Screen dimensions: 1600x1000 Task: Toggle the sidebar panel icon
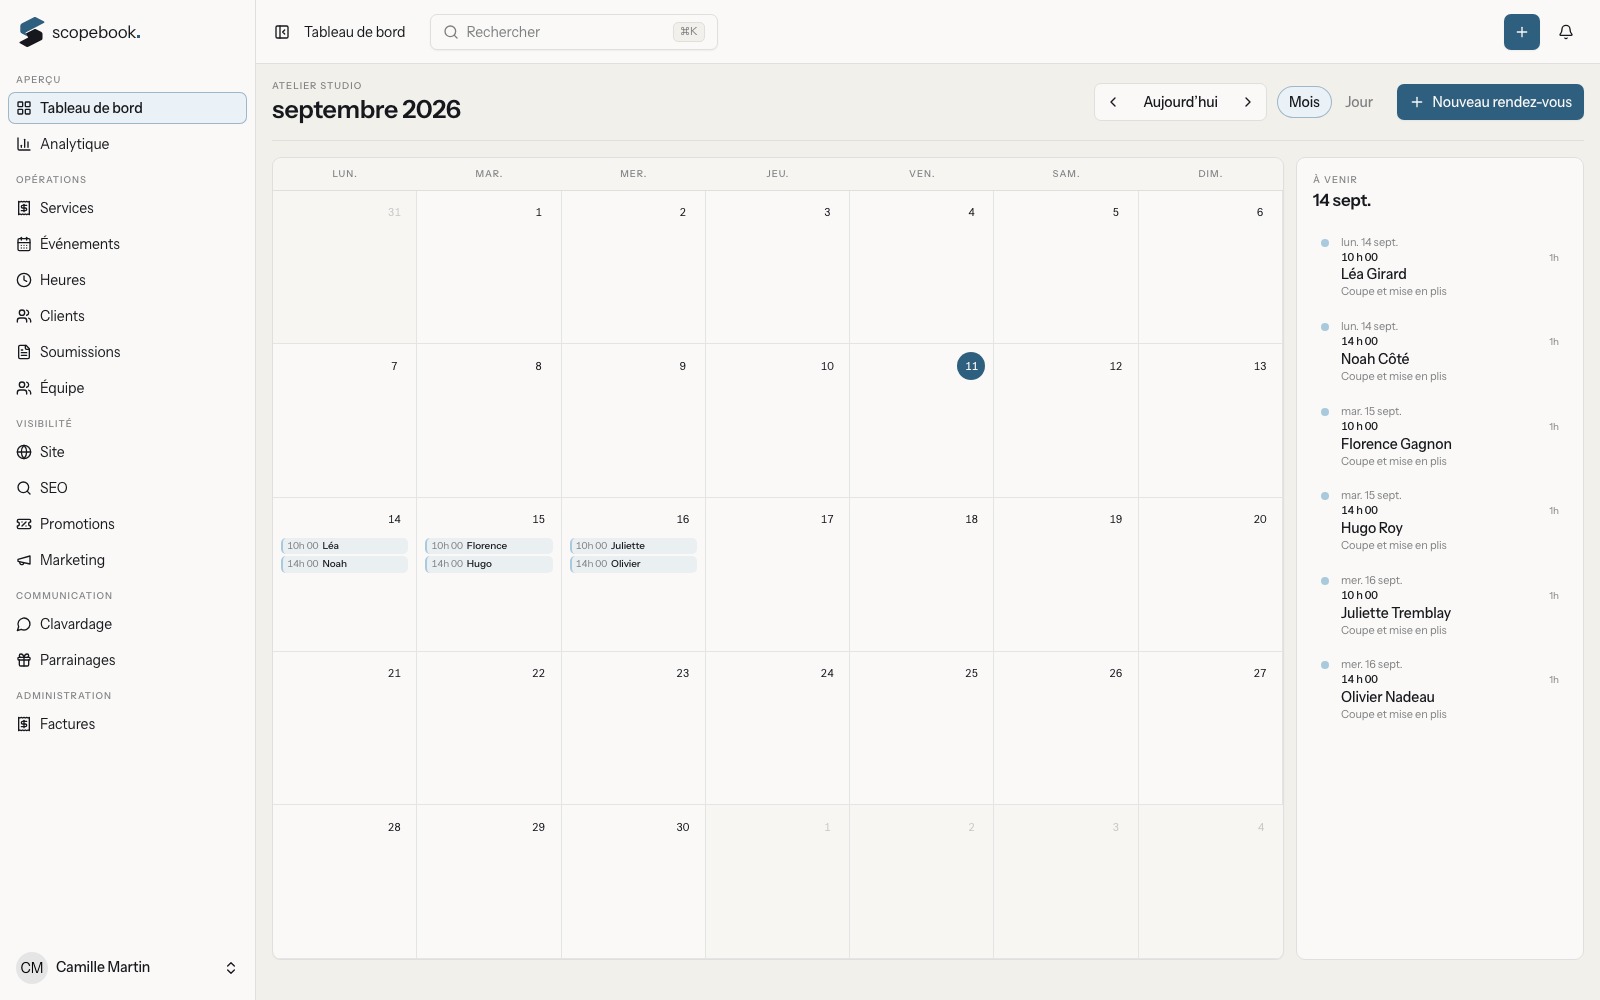282,32
